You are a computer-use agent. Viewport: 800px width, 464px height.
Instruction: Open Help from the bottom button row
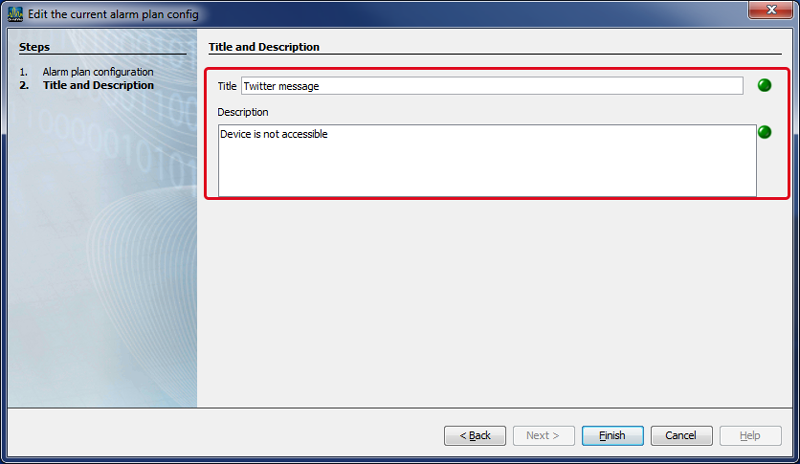[x=750, y=435]
